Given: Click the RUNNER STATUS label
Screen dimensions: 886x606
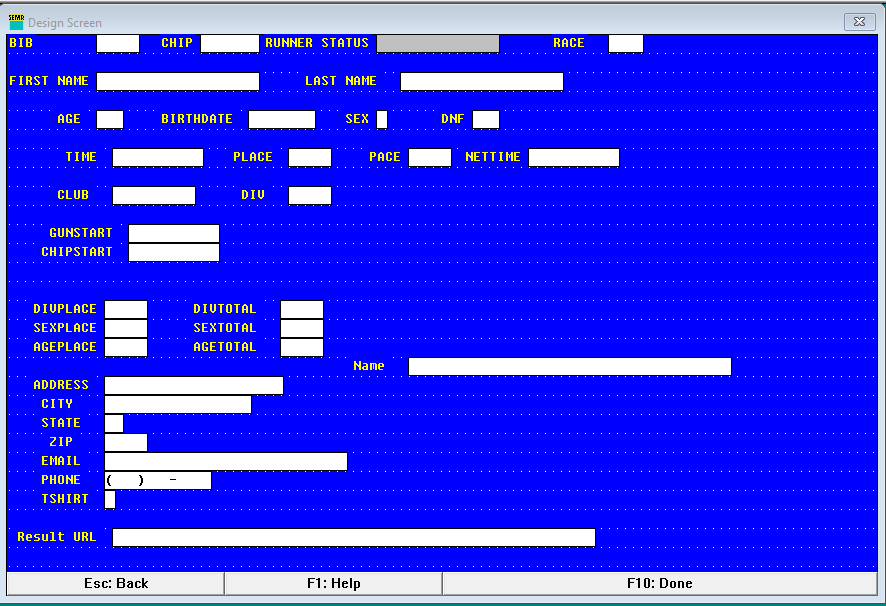Looking at the screenshot, I should tap(317, 43).
